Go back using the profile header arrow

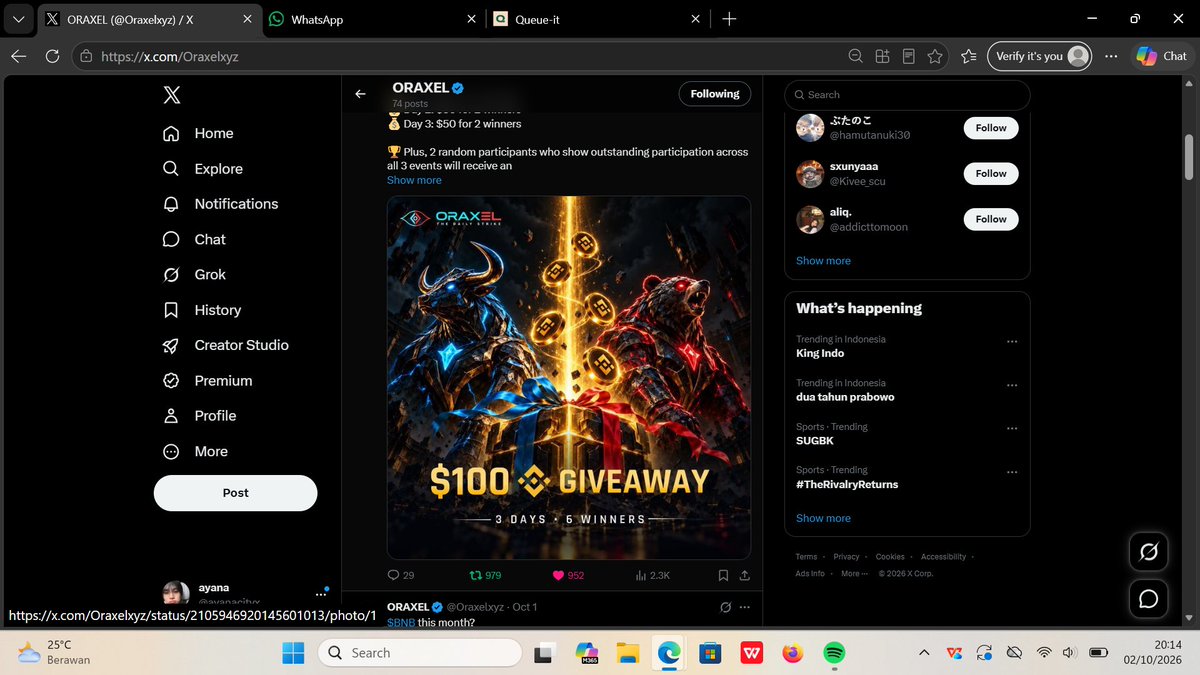[x=361, y=94]
